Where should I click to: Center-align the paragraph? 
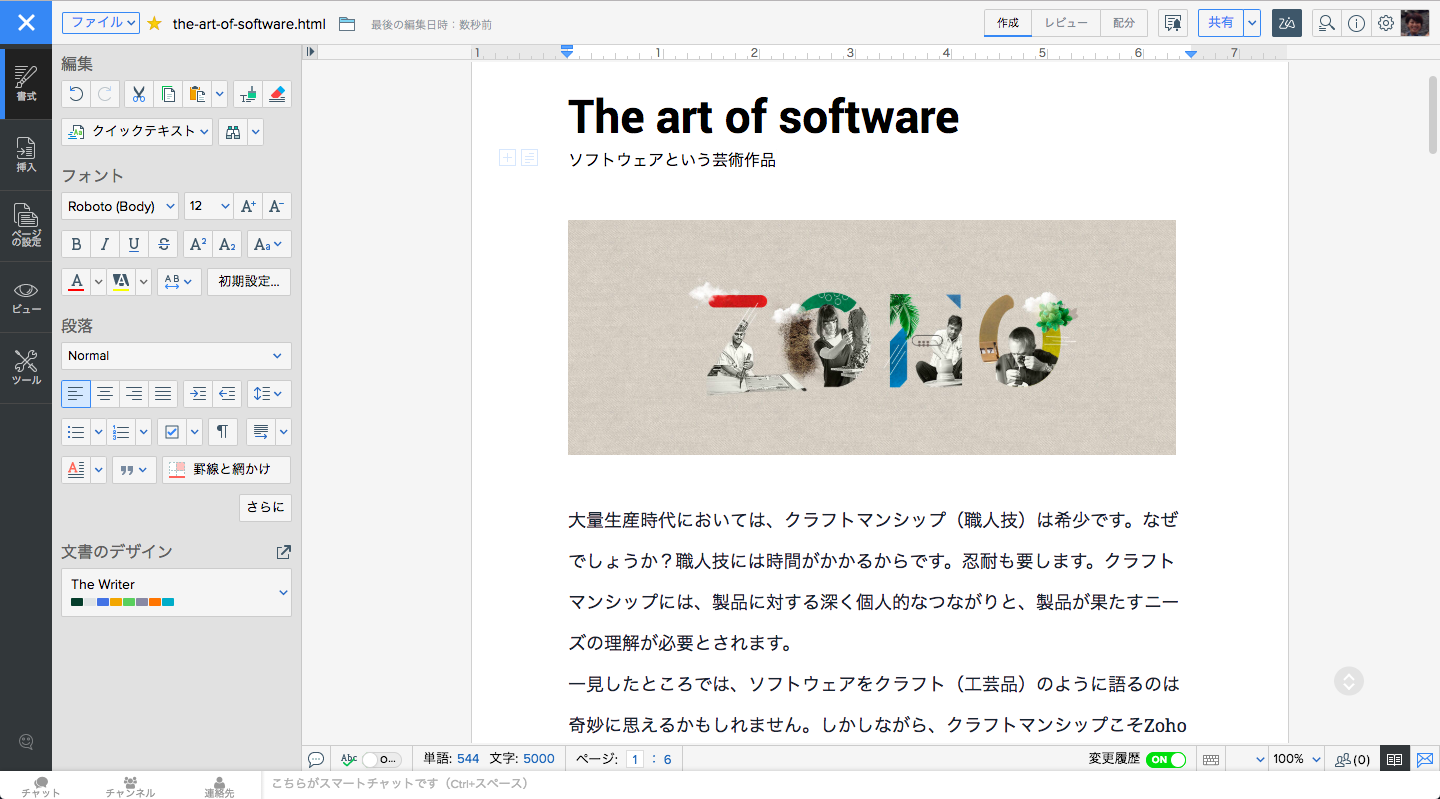click(105, 394)
